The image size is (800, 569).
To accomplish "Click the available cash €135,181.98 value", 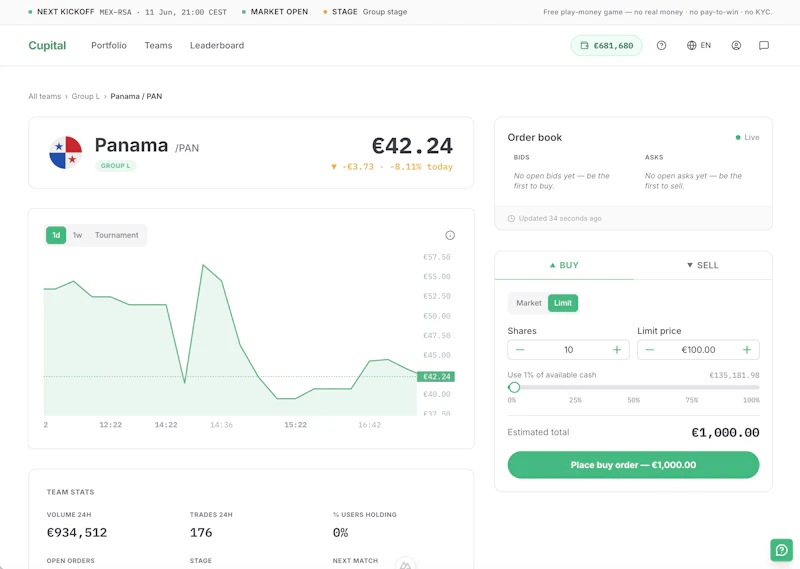I will 734,375.
